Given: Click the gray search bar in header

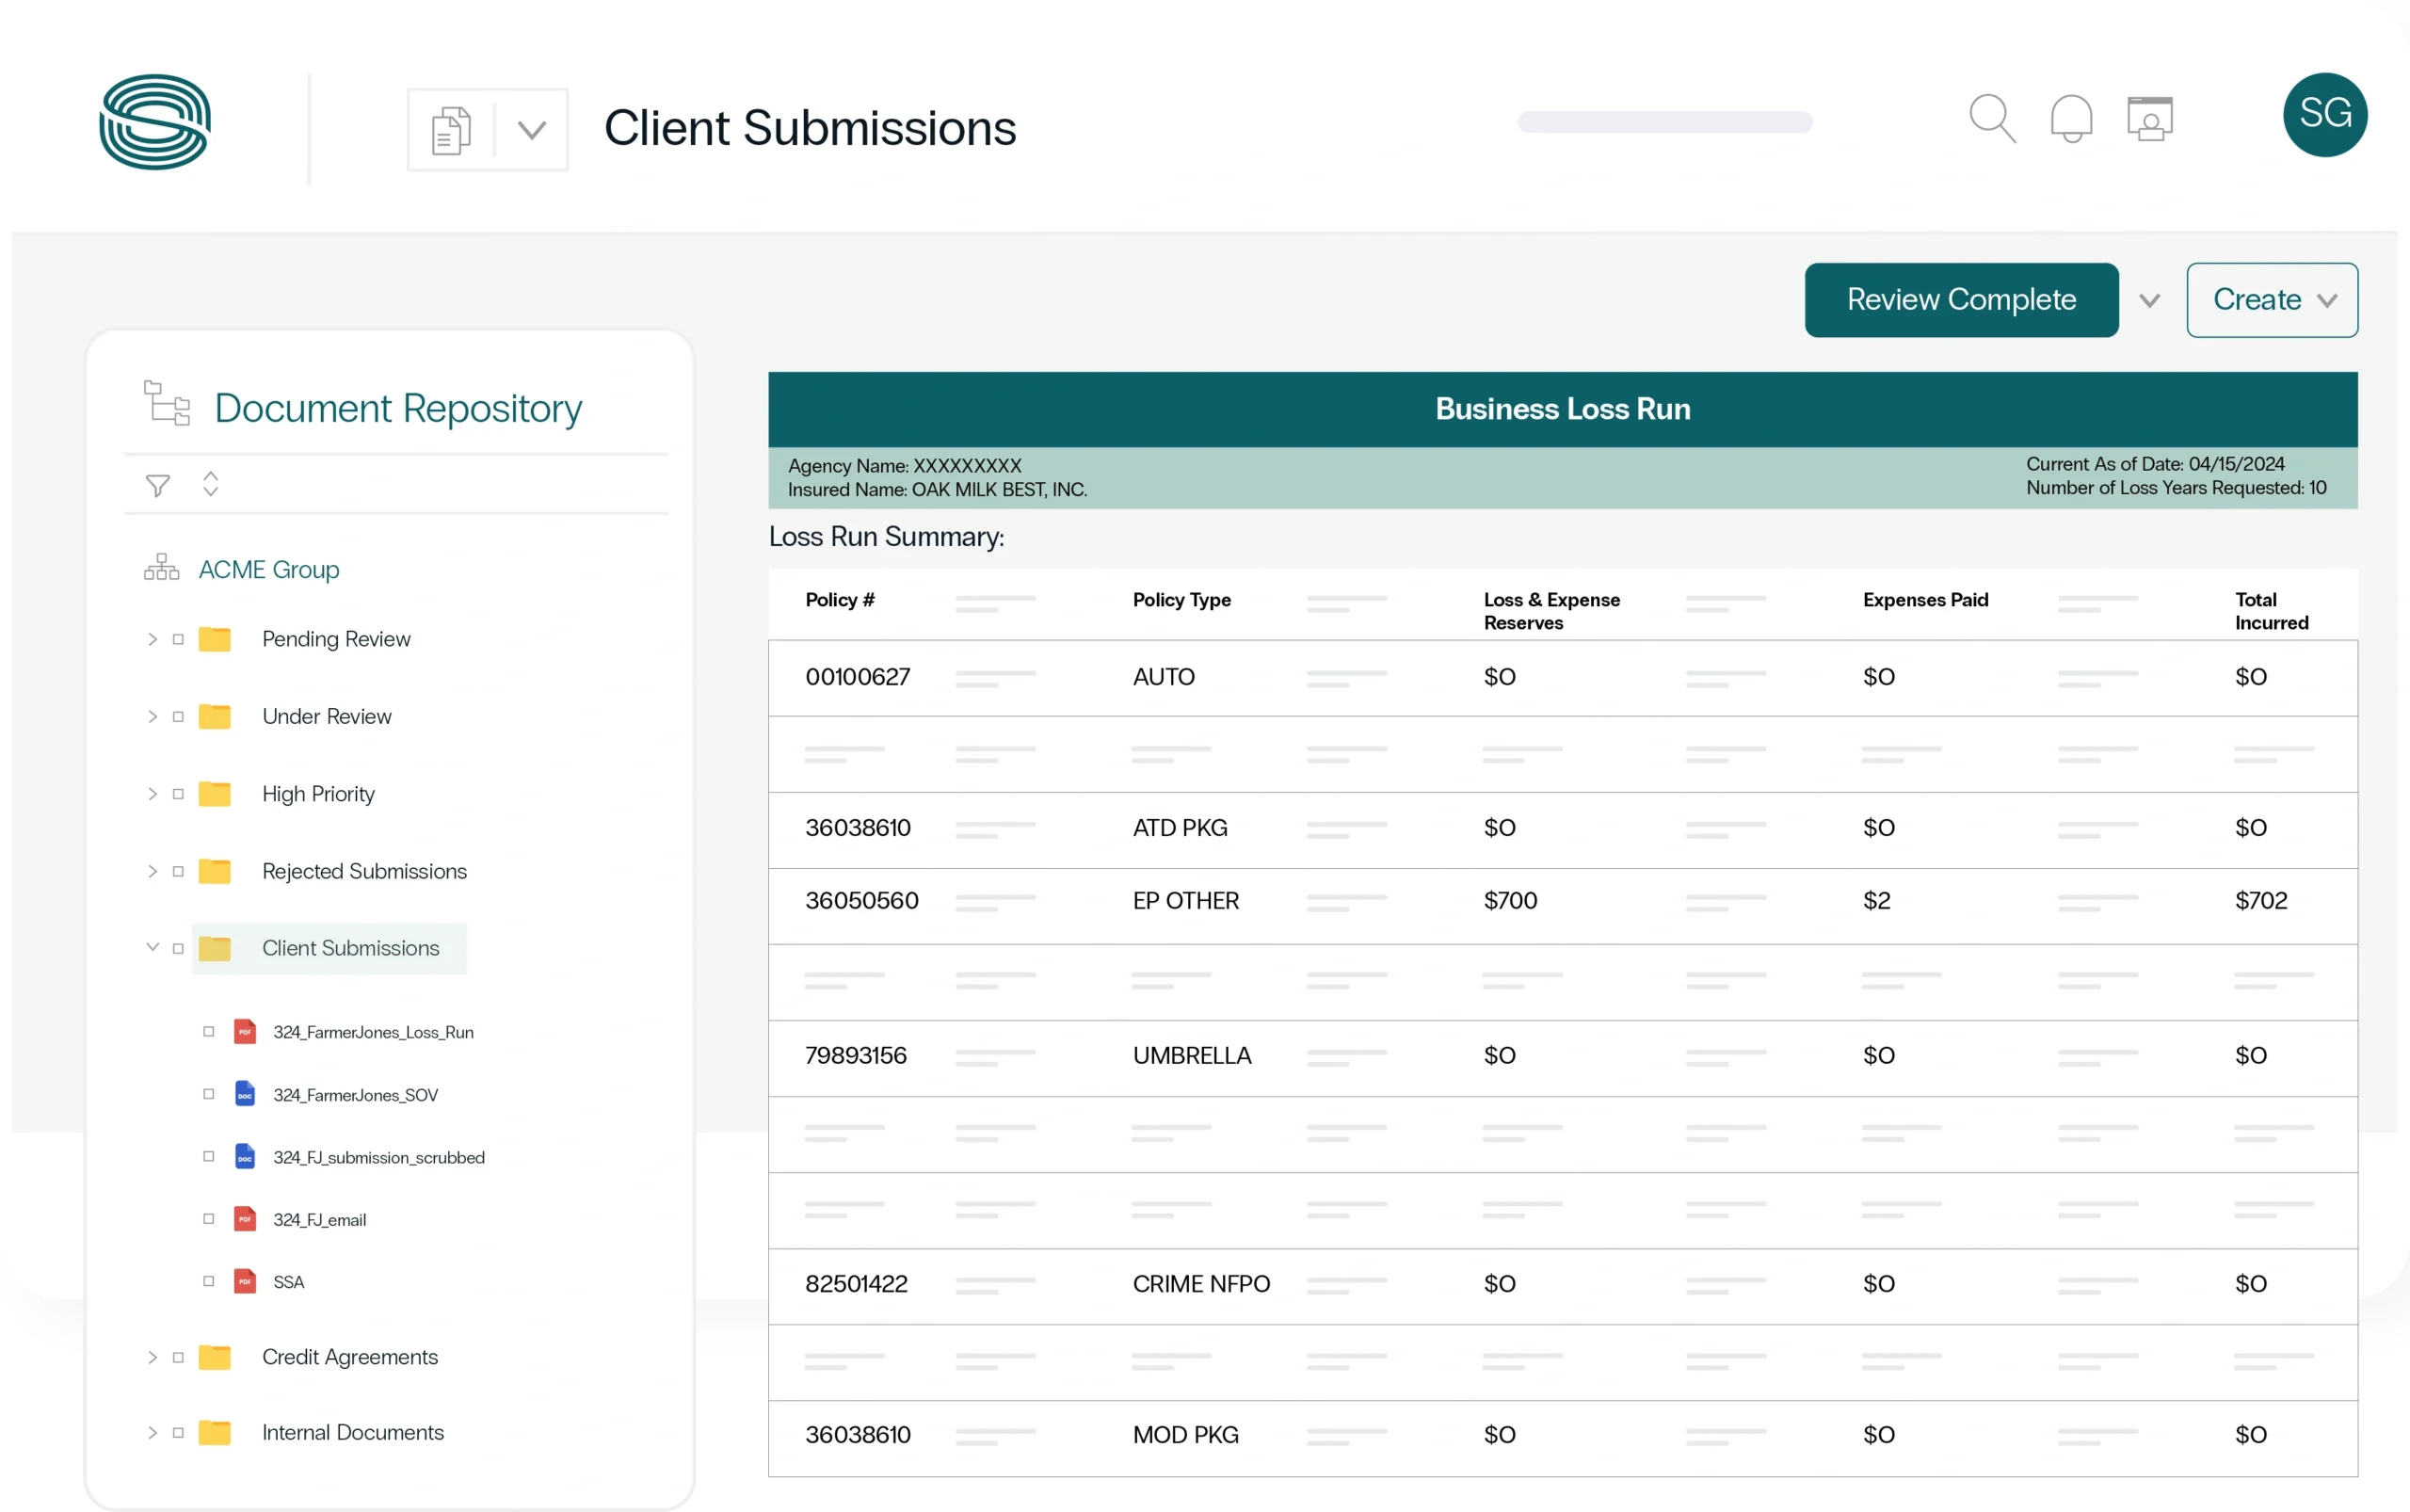Looking at the screenshot, I should click(1664, 122).
